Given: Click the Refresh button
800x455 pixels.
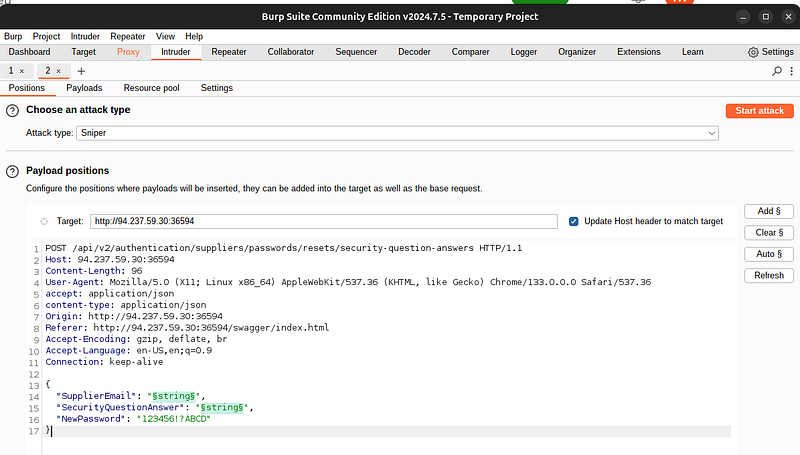Looking at the screenshot, I should coord(769,275).
